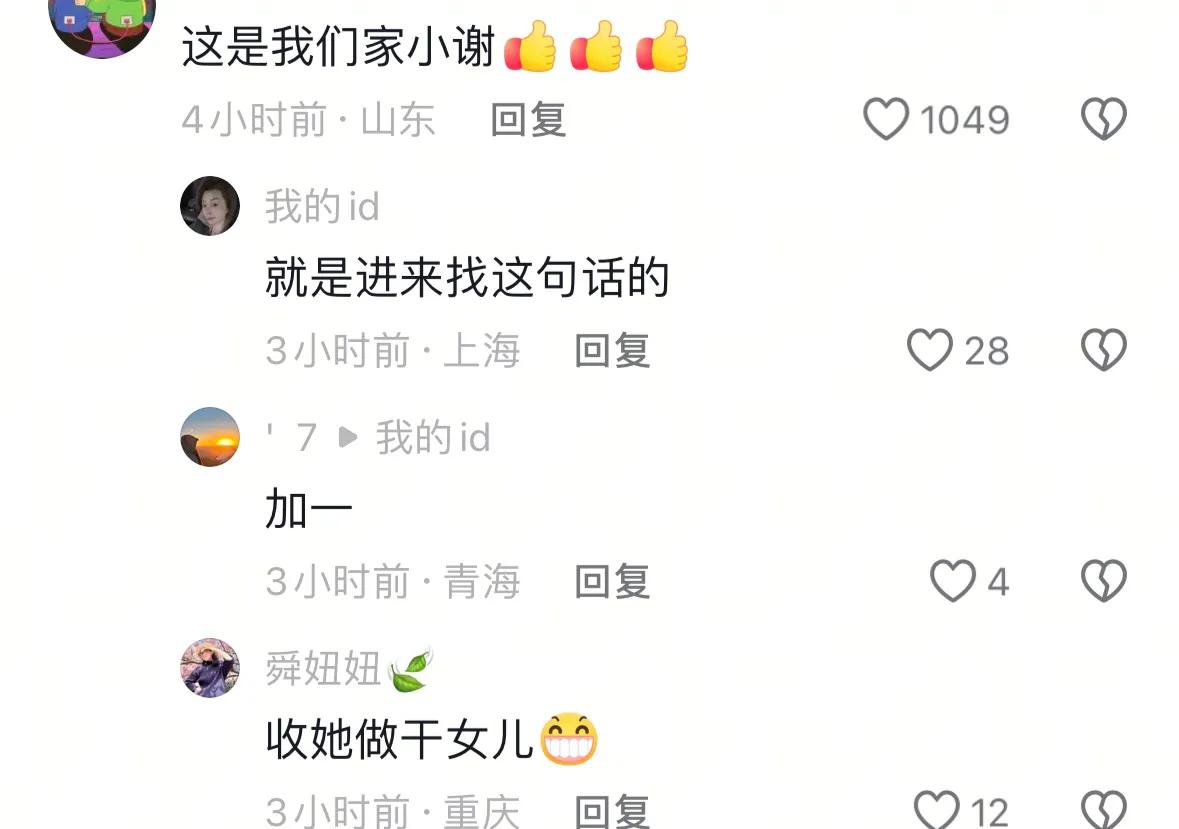1179x829 pixels.
Task: Reply to the 上海 comment
Action: pyautogui.click(x=612, y=350)
